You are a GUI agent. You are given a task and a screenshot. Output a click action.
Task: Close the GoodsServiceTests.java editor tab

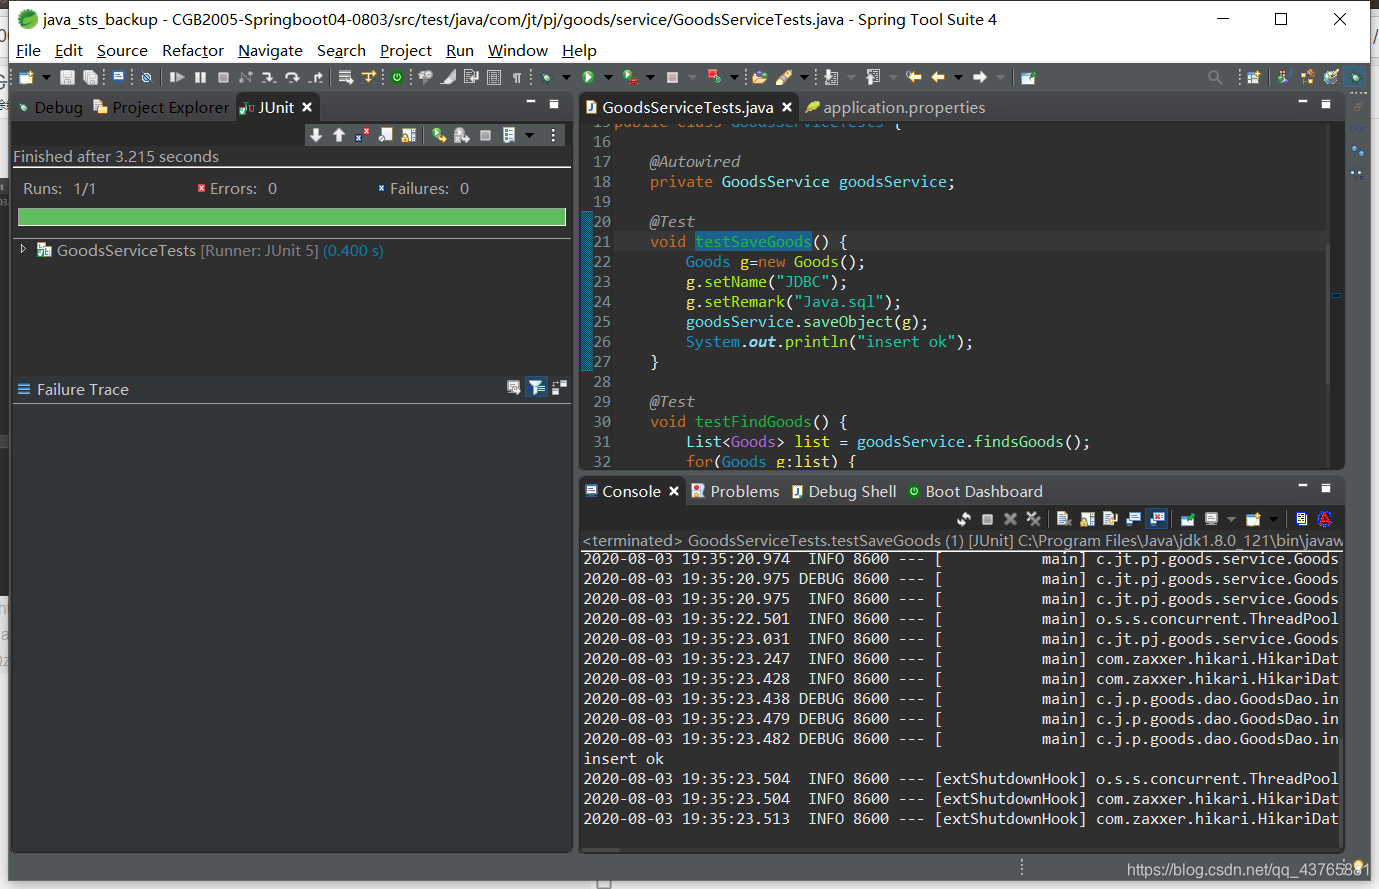(x=787, y=107)
